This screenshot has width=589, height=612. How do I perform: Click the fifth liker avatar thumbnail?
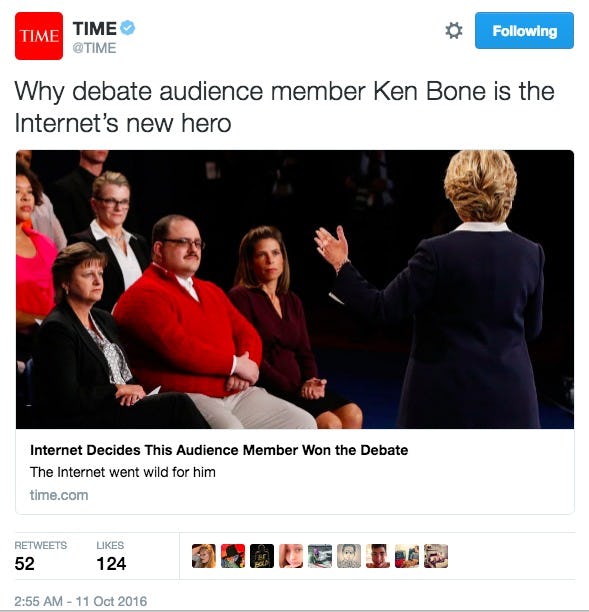click(x=320, y=556)
